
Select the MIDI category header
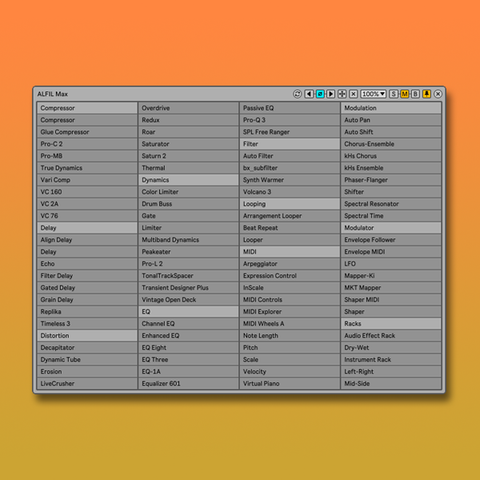point(290,252)
